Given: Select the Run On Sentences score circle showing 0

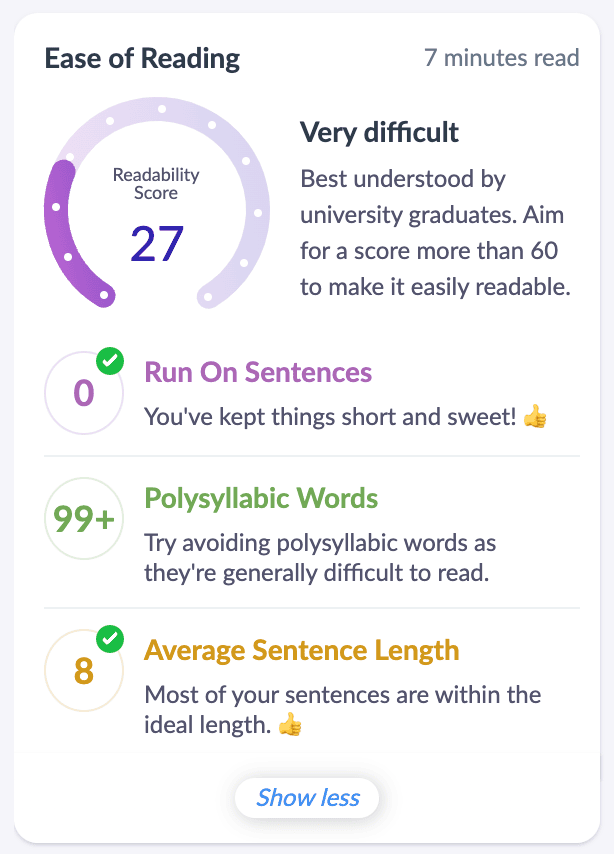Looking at the screenshot, I should click(x=83, y=392).
